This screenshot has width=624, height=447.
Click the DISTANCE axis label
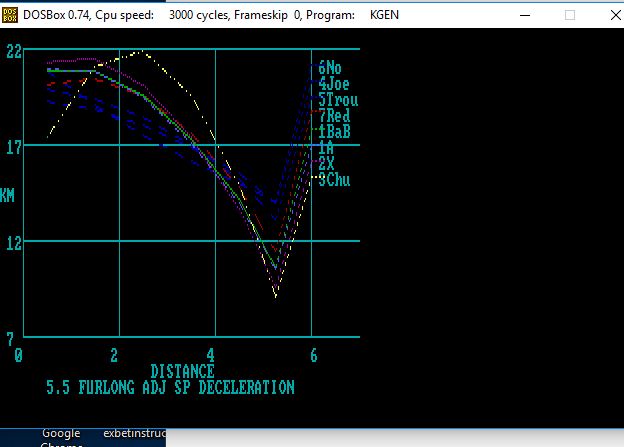pos(182,371)
